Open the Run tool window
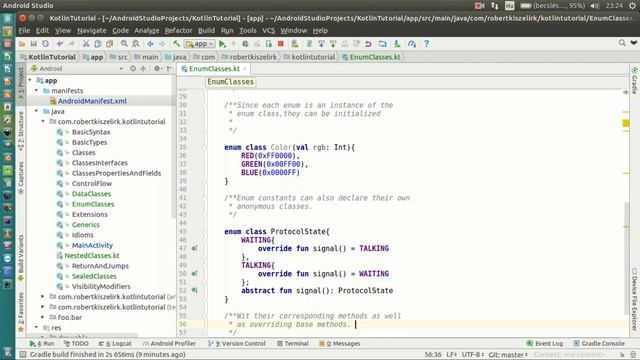Viewport: 640px width, 360px height. (x=42, y=344)
